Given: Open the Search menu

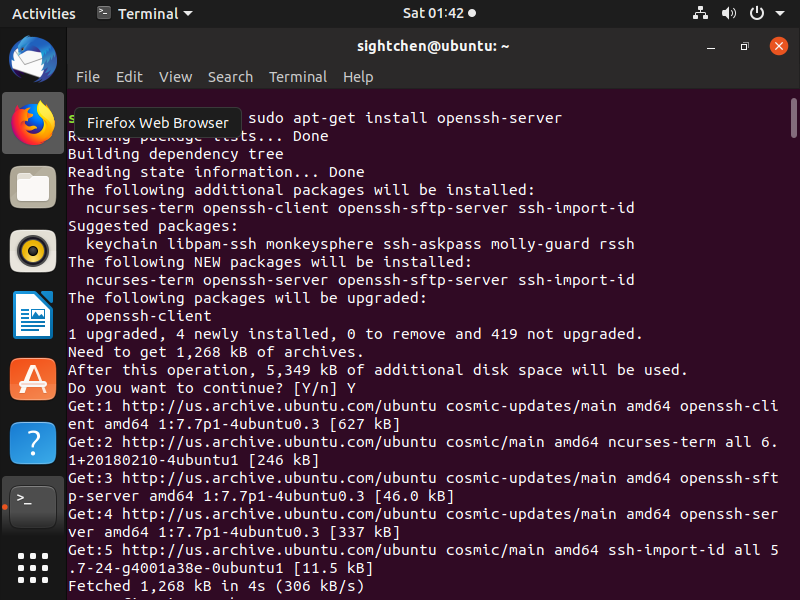Looking at the screenshot, I should click(230, 77).
